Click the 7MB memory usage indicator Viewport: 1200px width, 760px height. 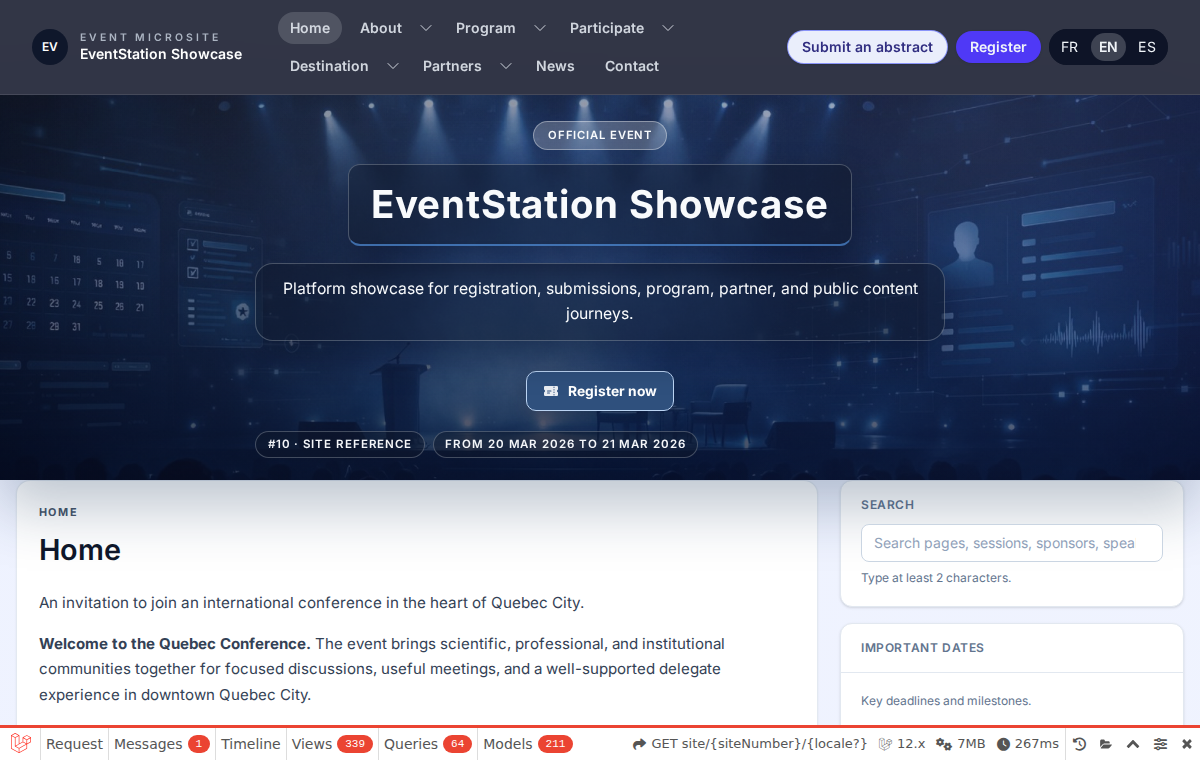[960, 744]
